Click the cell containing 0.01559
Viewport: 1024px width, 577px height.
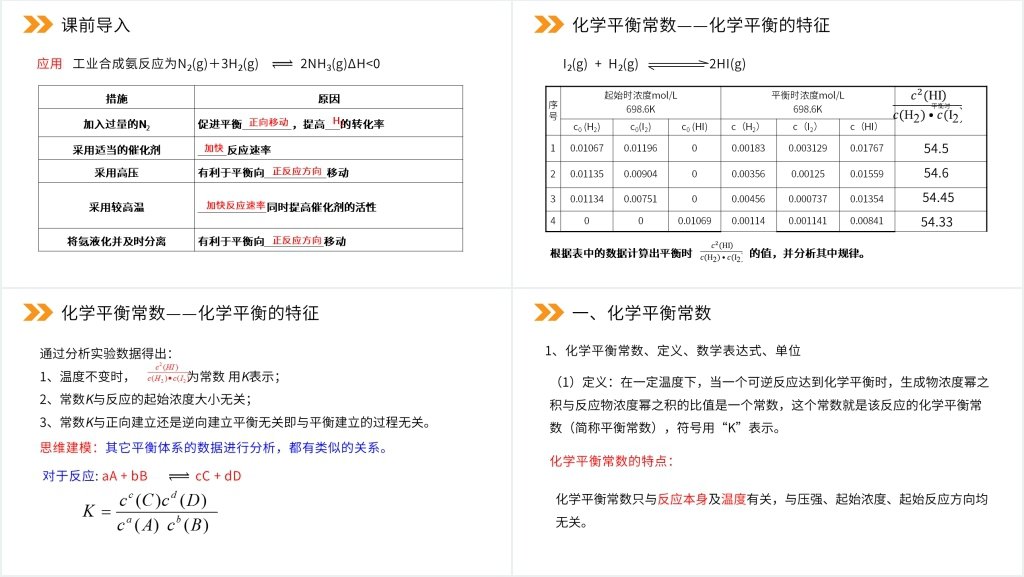[x=867, y=174]
